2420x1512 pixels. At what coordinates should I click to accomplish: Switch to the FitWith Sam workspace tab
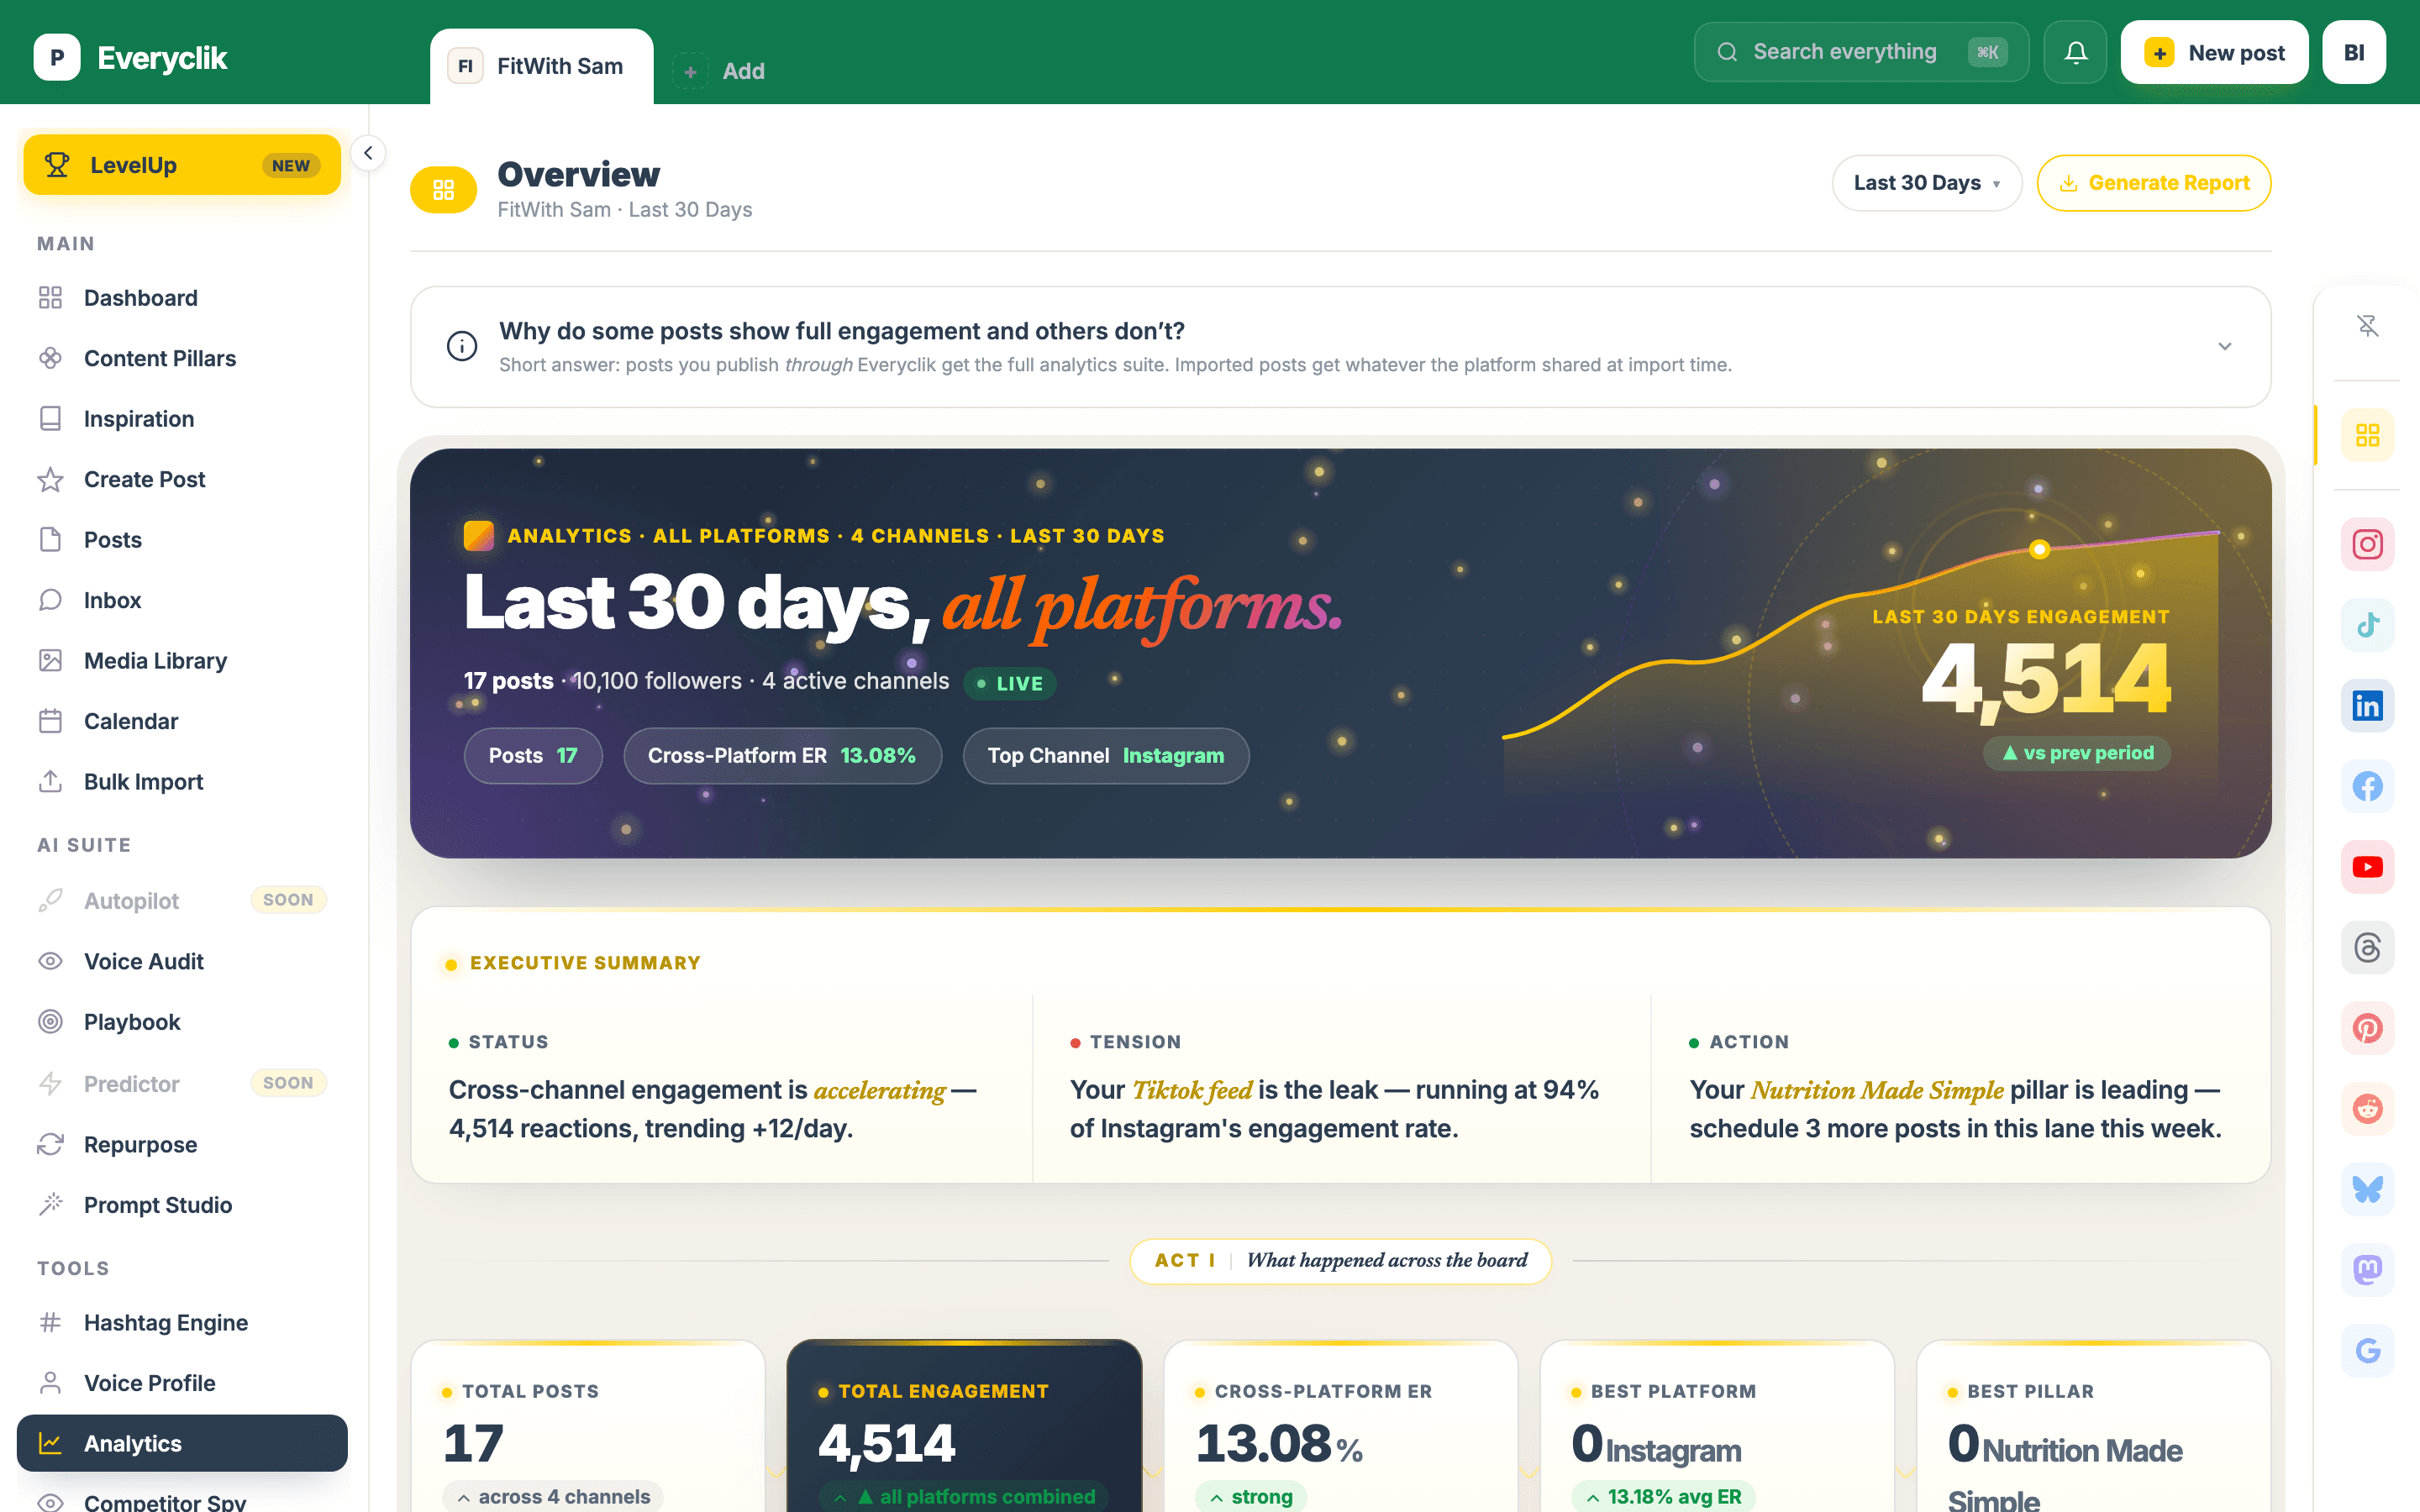542,66
